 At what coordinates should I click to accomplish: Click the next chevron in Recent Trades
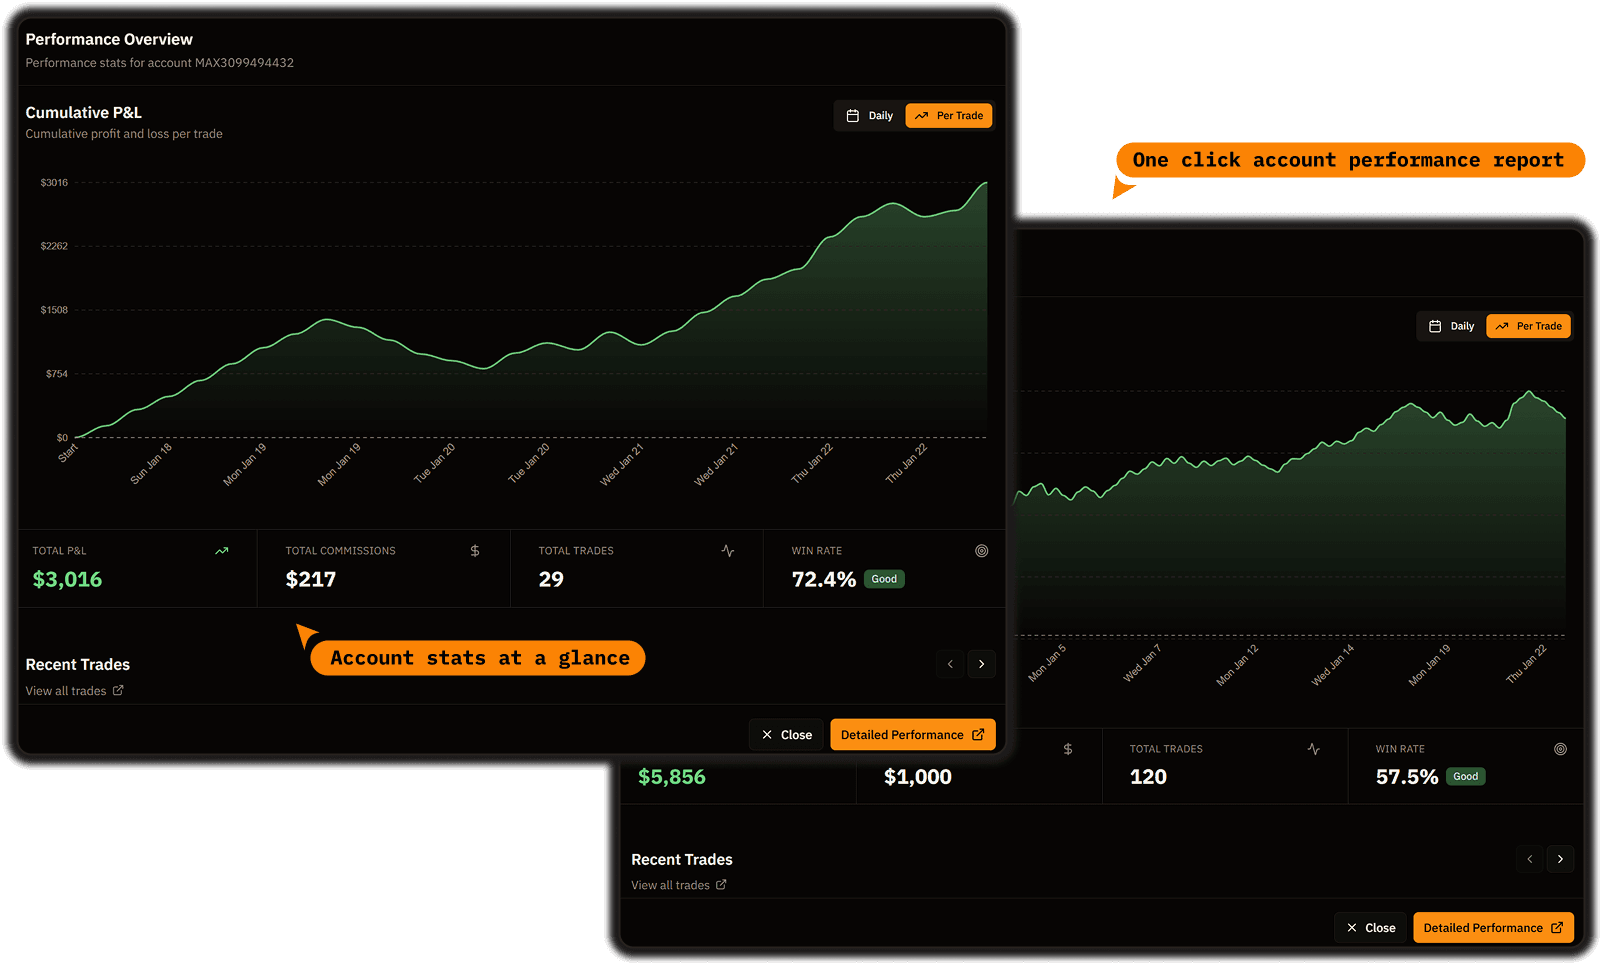(981, 664)
